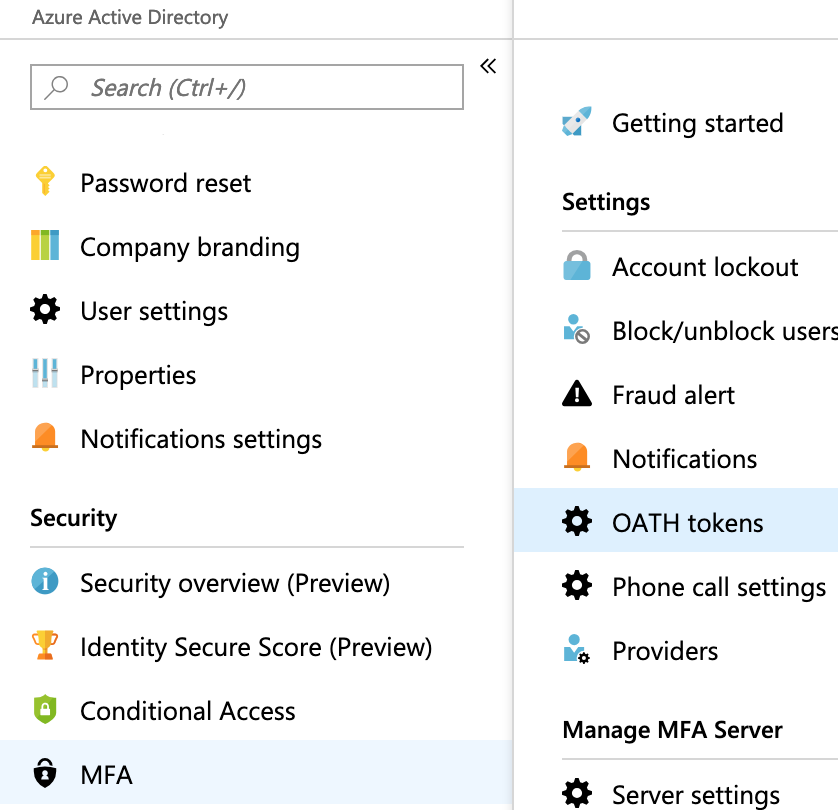Open Notifications settings

[x=201, y=439]
